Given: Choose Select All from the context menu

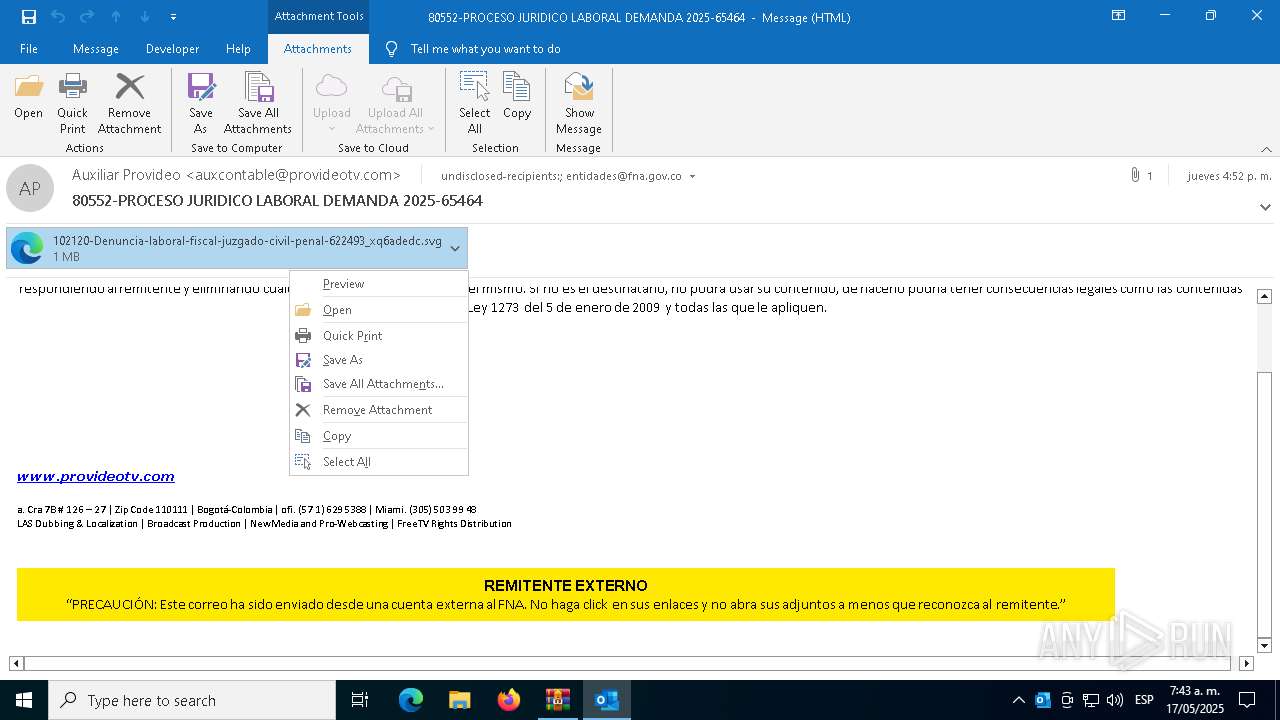Looking at the screenshot, I should 379,462.
